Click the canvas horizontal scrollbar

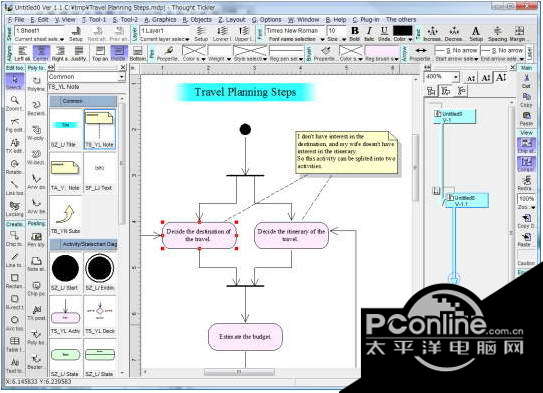click(x=239, y=372)
